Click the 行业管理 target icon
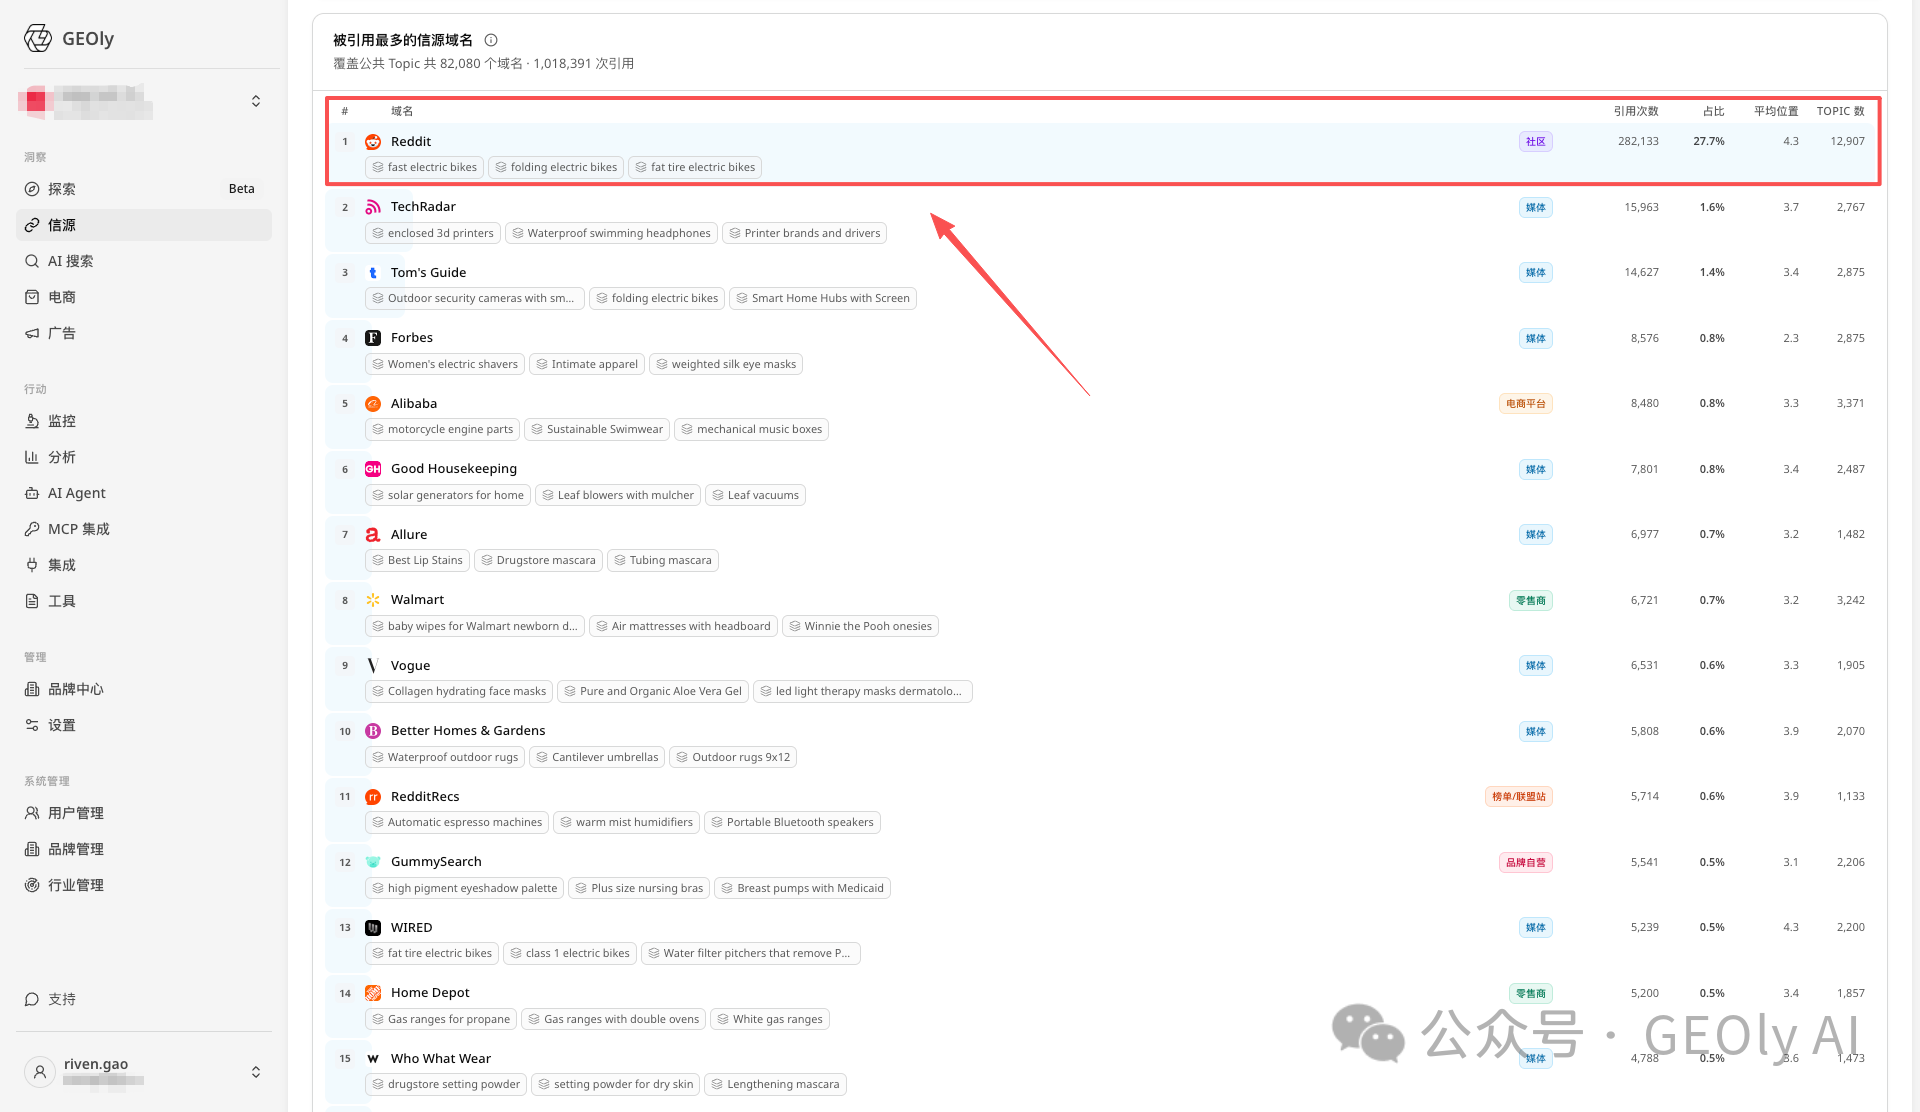Image resolution: width=1920 pixels, height=1112 pixels. point(32,885)
